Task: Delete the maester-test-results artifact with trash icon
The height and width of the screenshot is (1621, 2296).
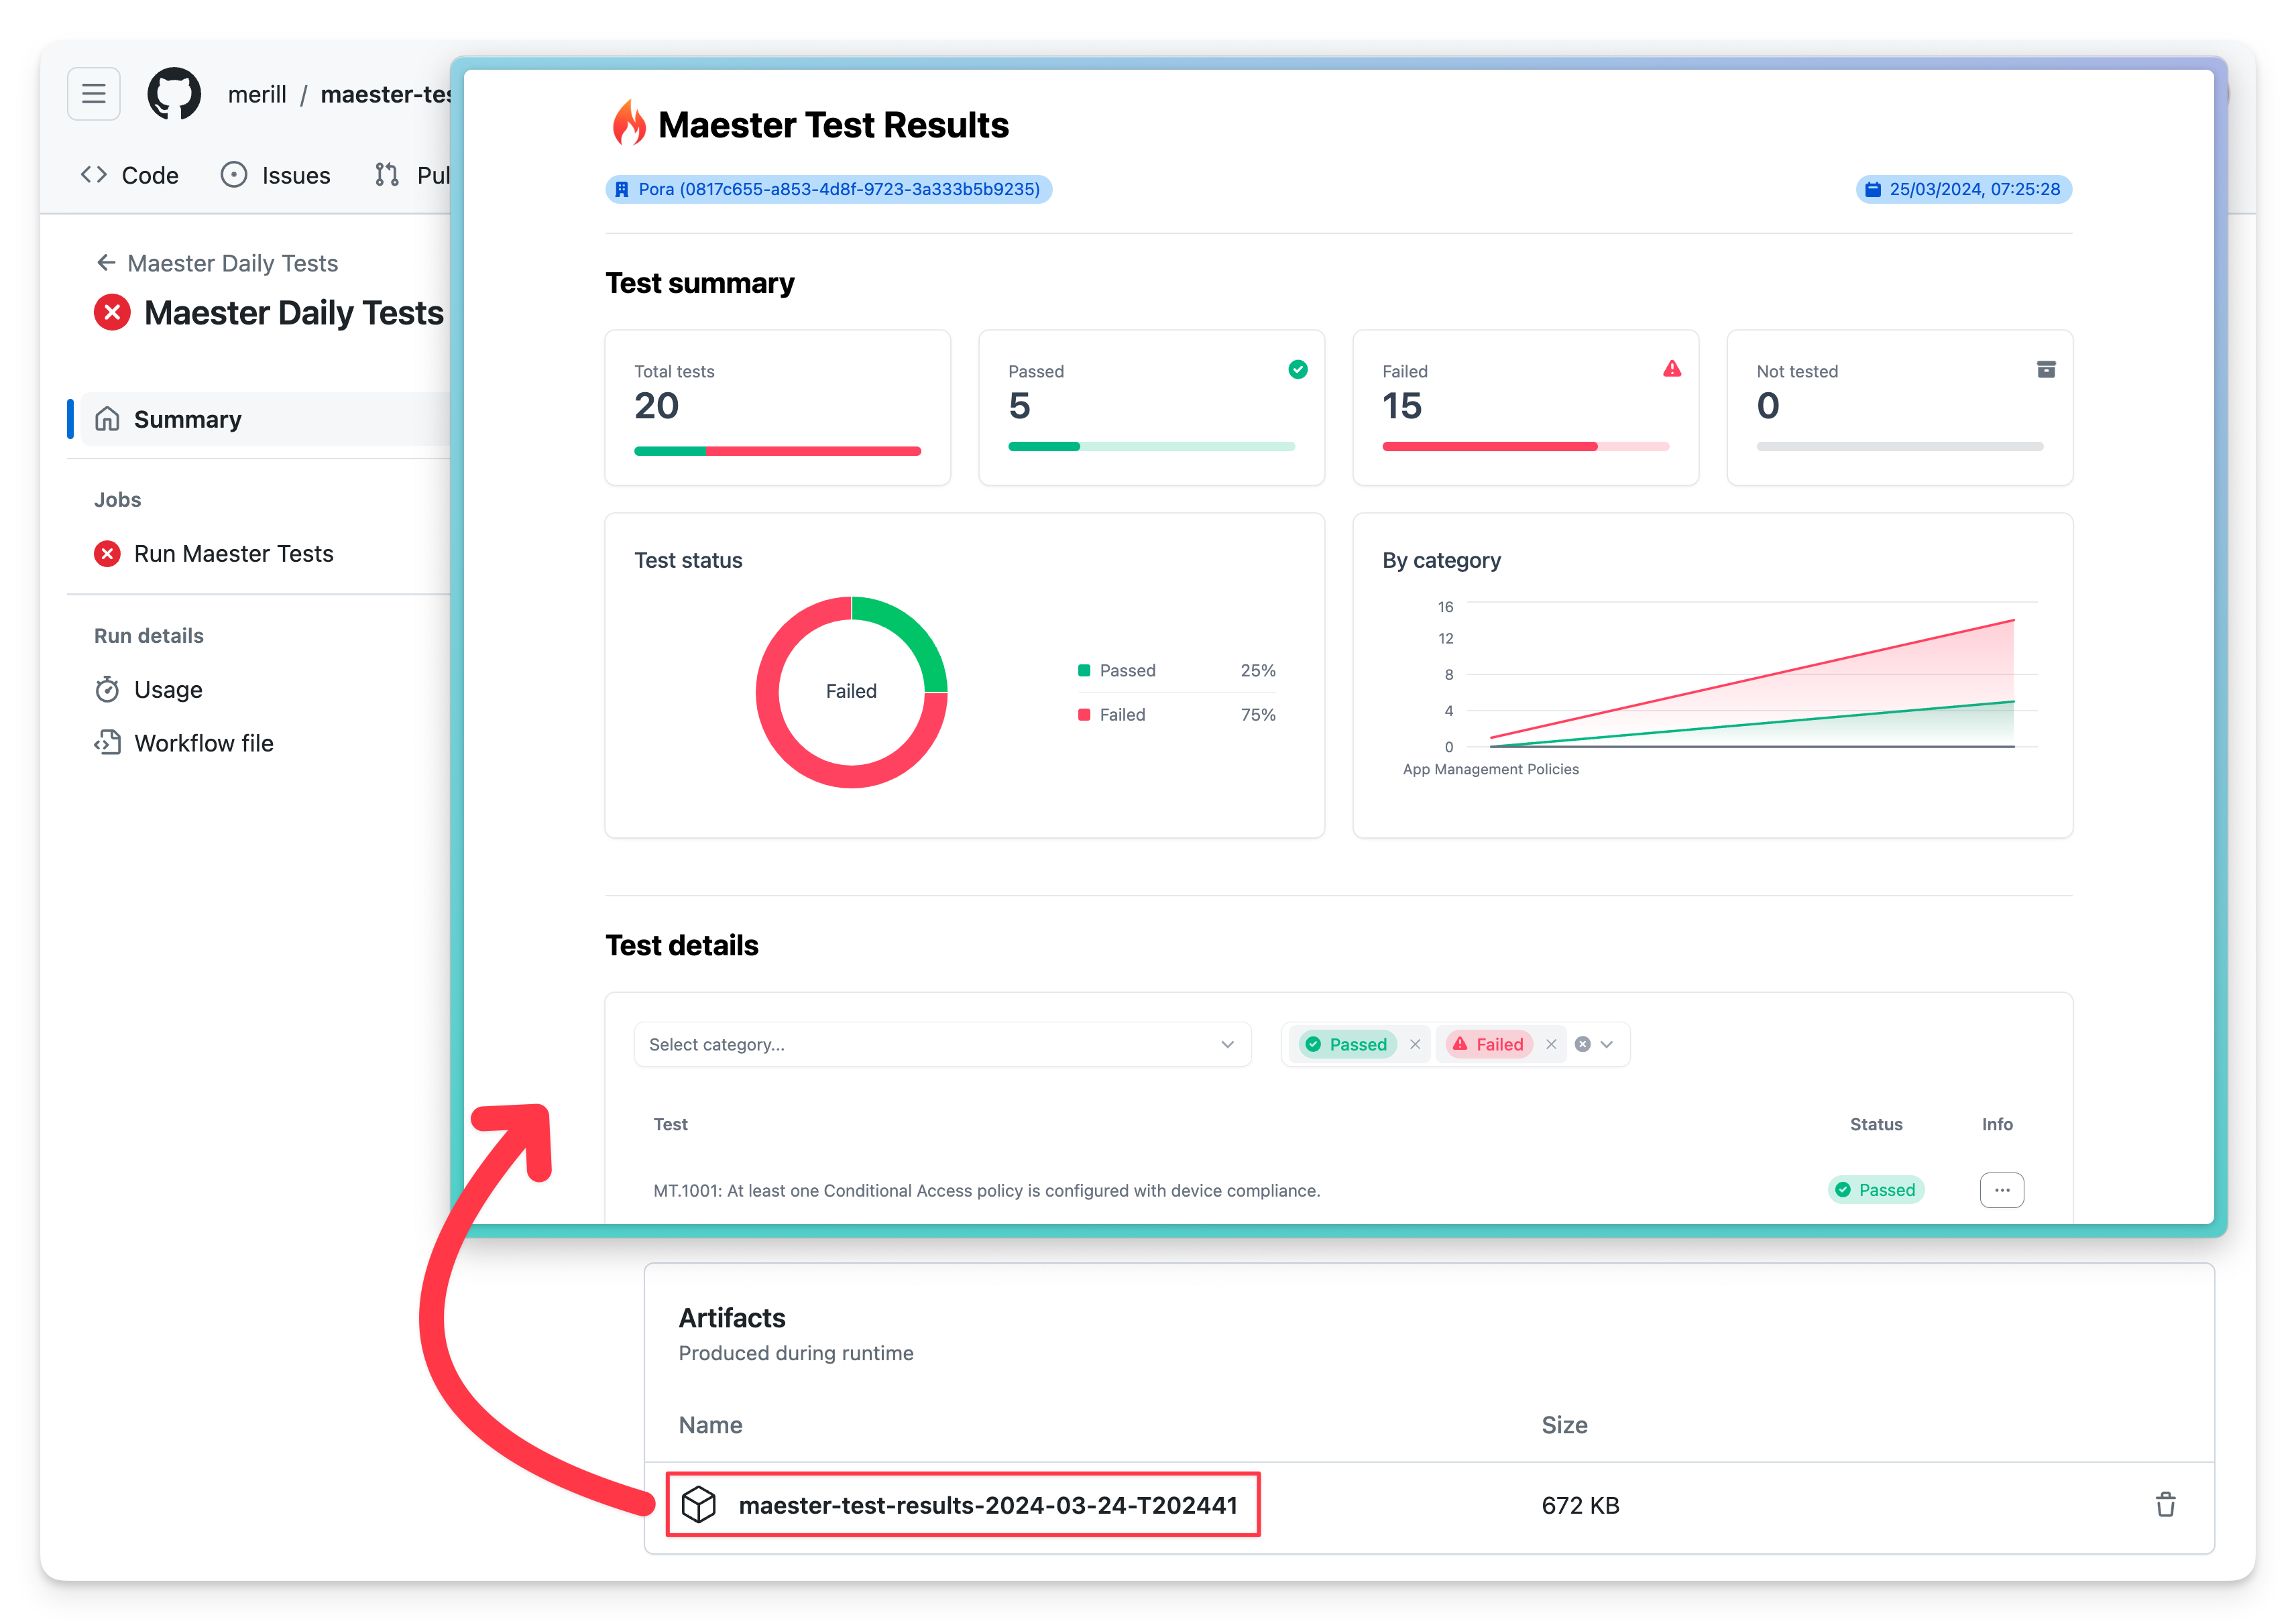Action: tap(2165, 1504)
